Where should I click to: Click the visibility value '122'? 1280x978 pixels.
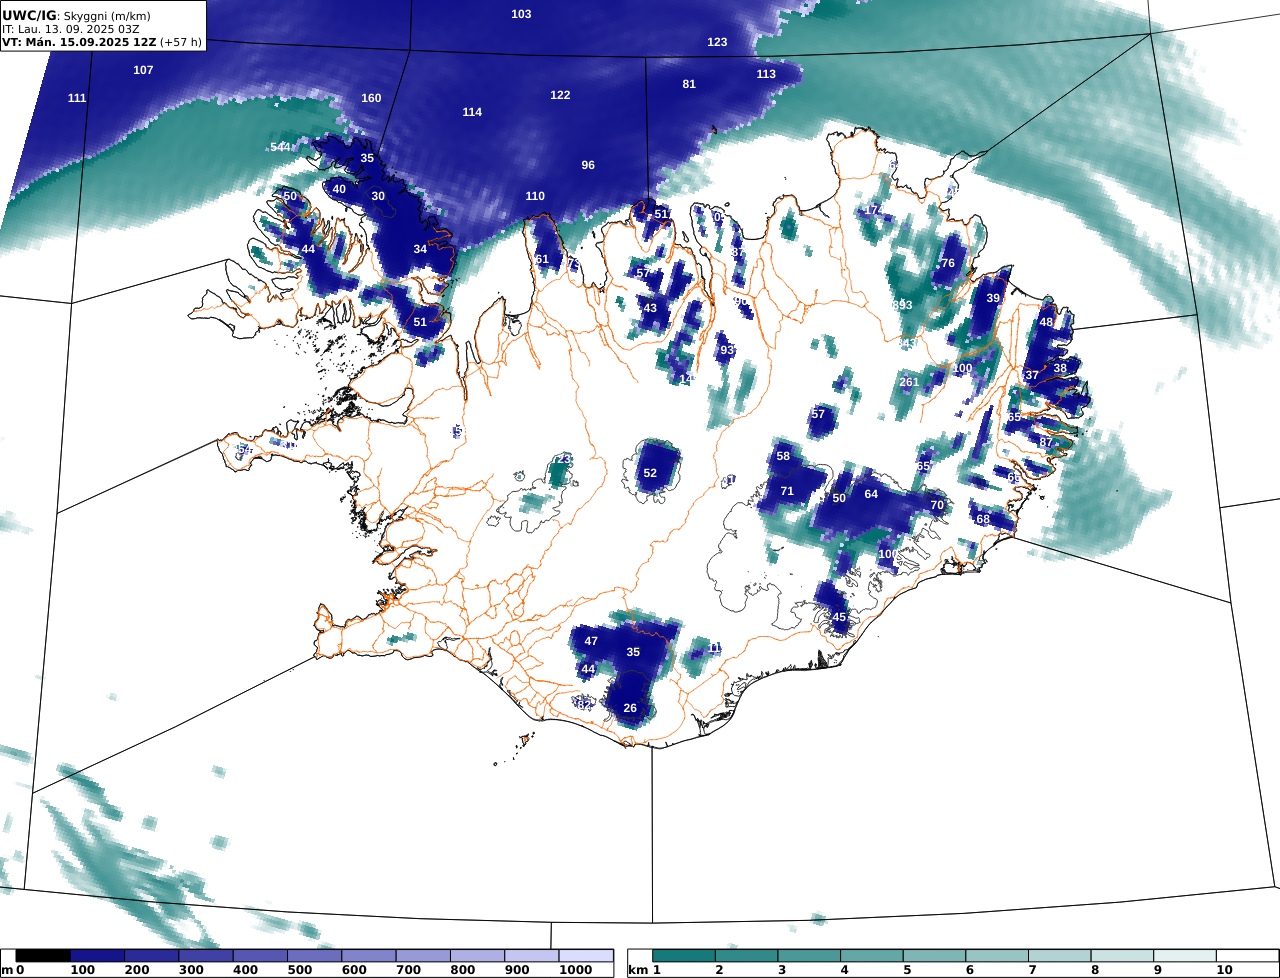pos(560,95)
